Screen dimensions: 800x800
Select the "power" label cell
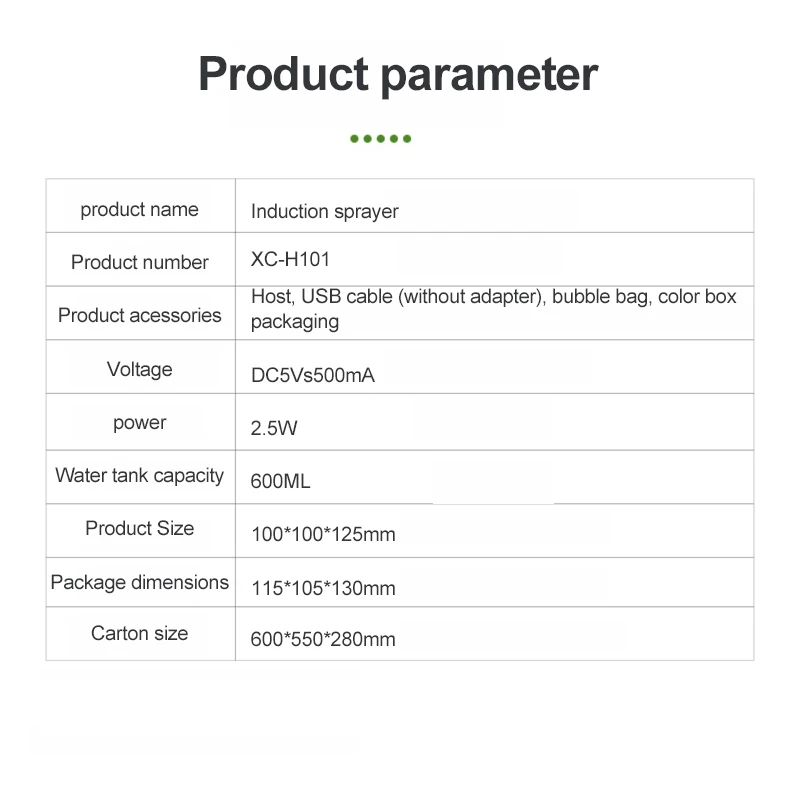[140, 422]
